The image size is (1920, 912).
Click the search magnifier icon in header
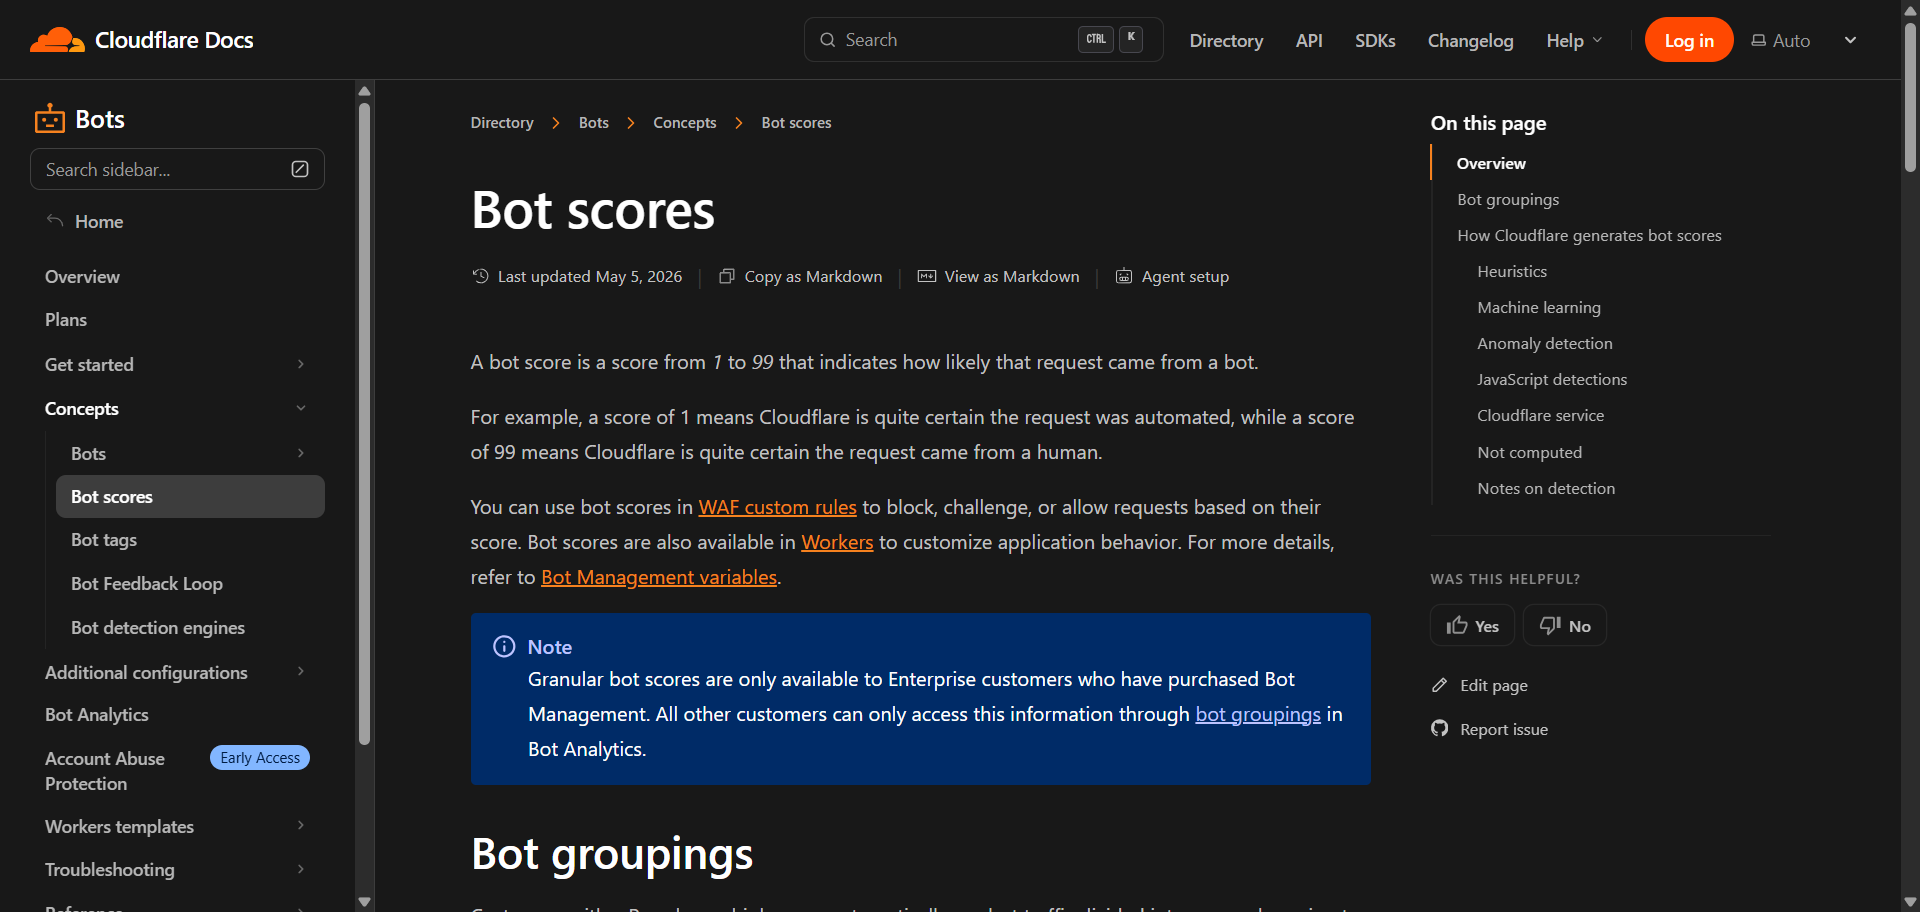(x=828, y=40)
